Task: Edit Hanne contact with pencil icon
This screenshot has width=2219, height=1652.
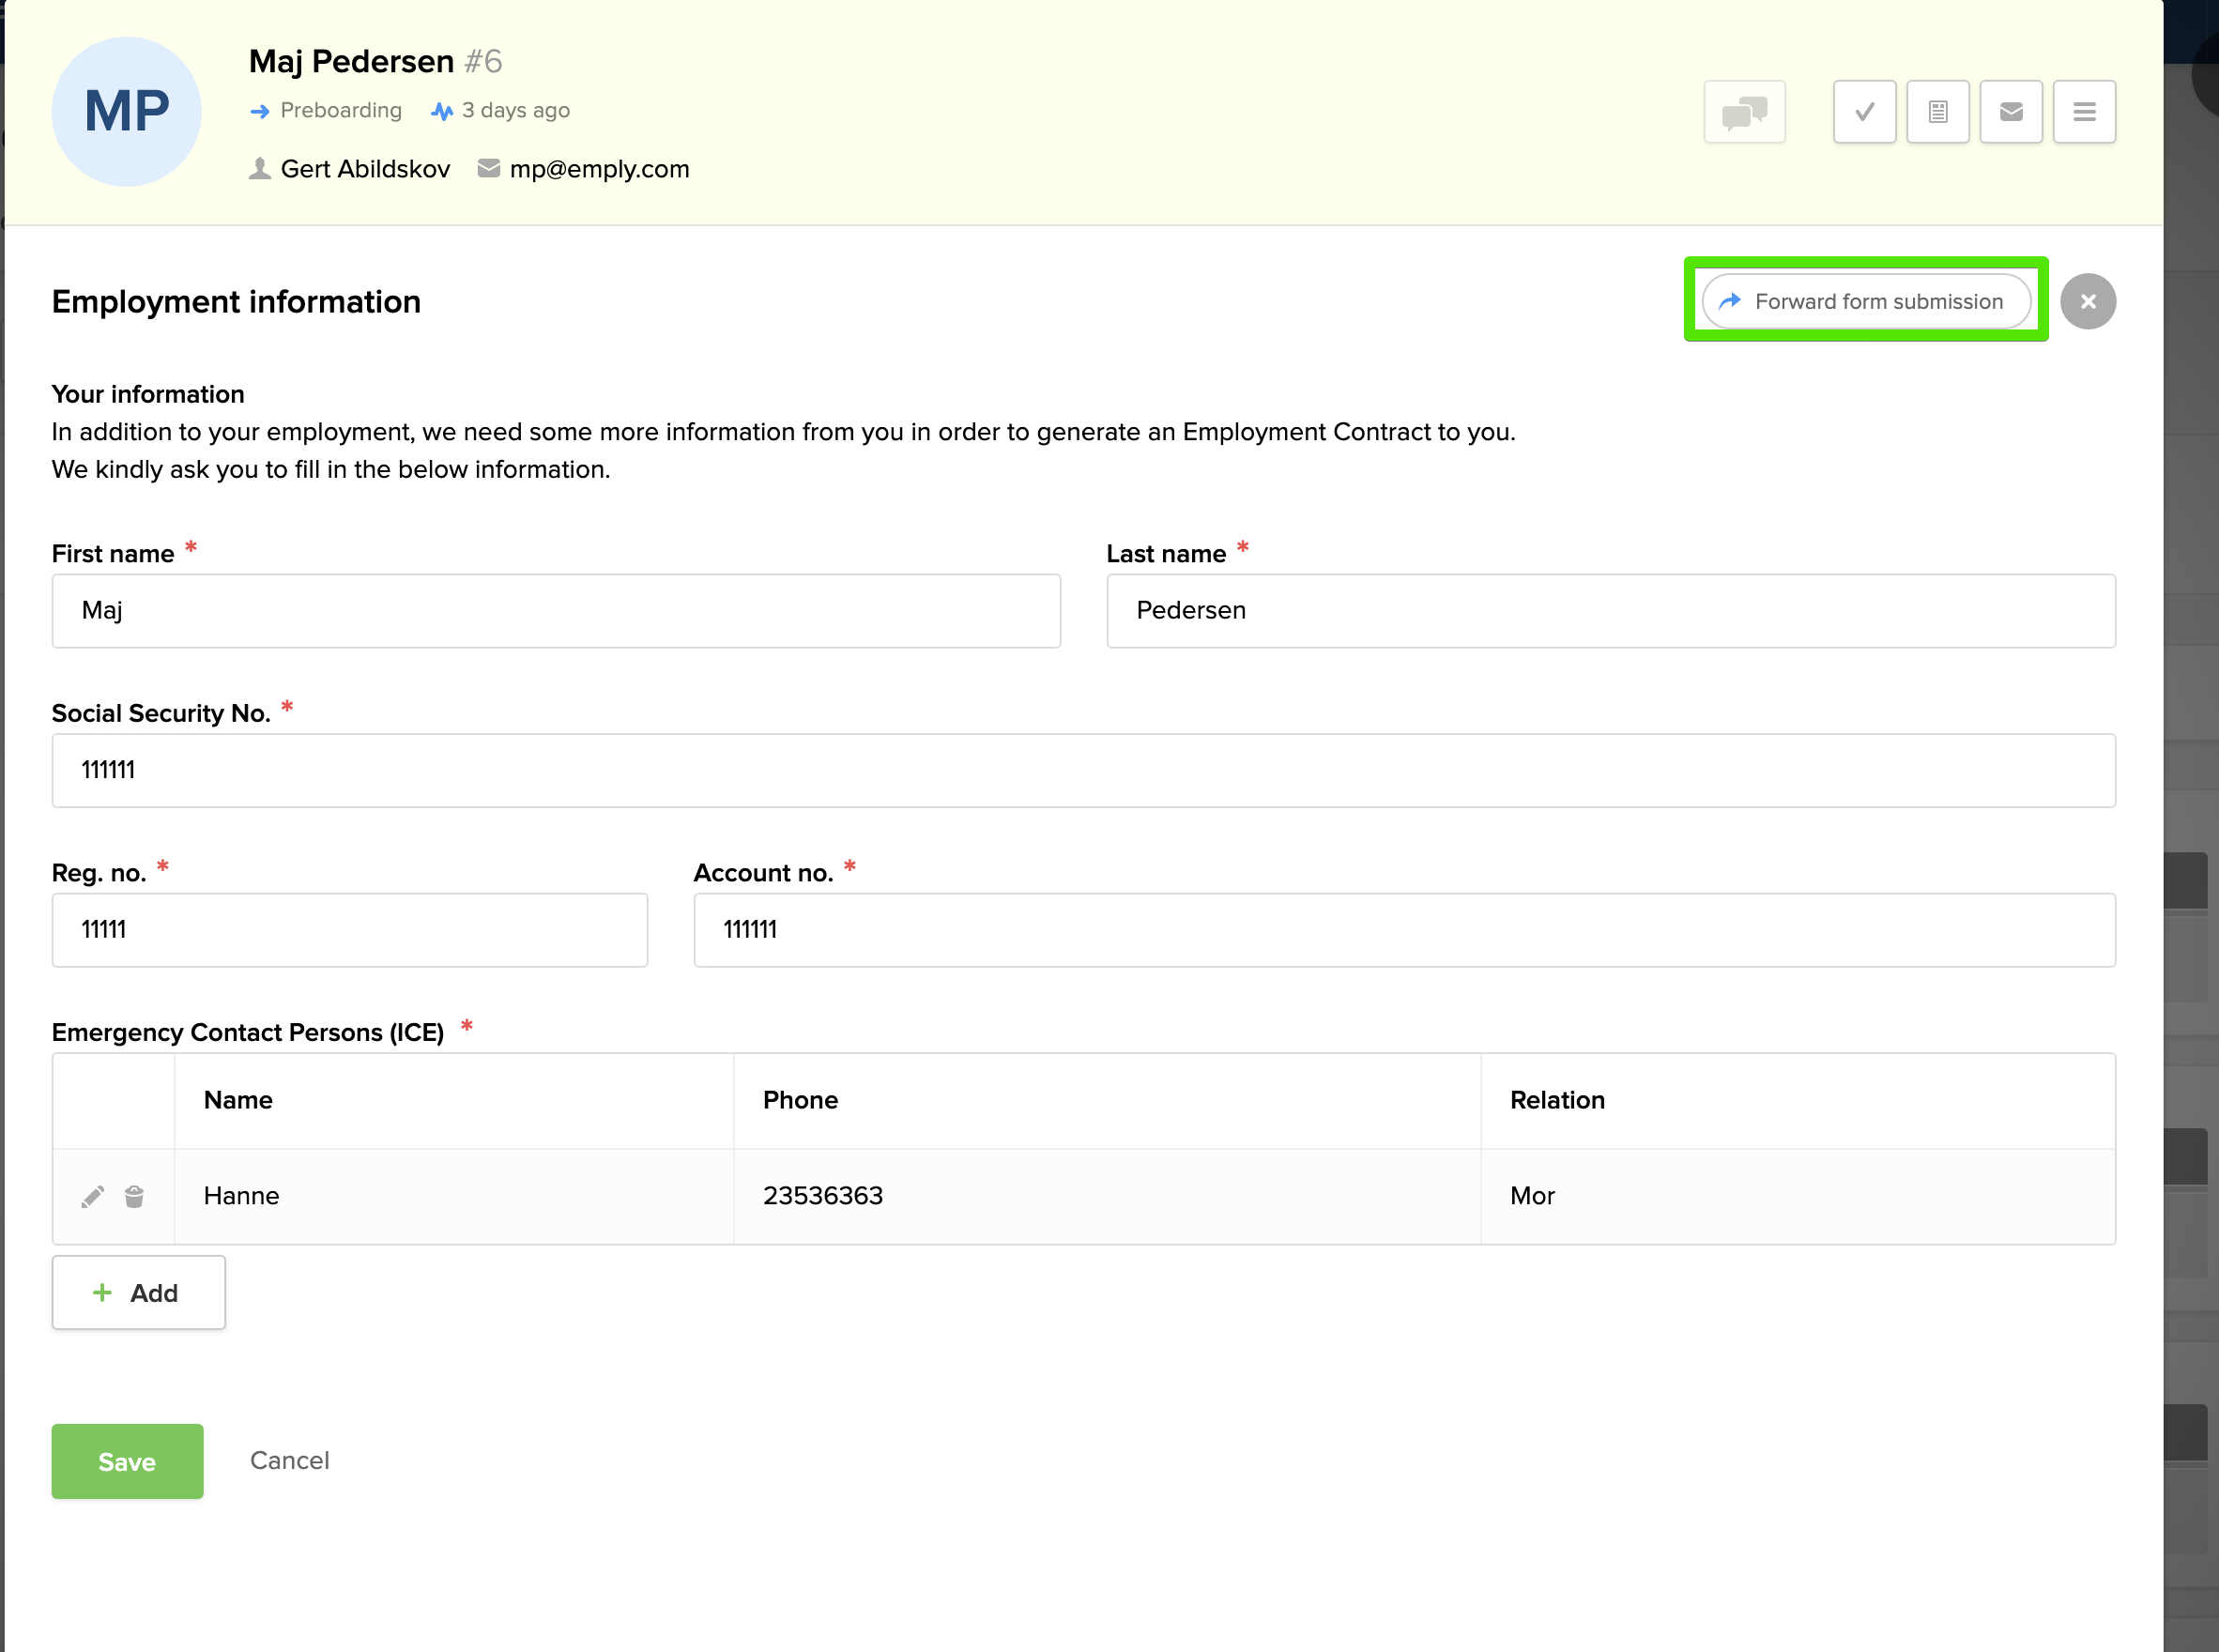Action: (93, 1196)
